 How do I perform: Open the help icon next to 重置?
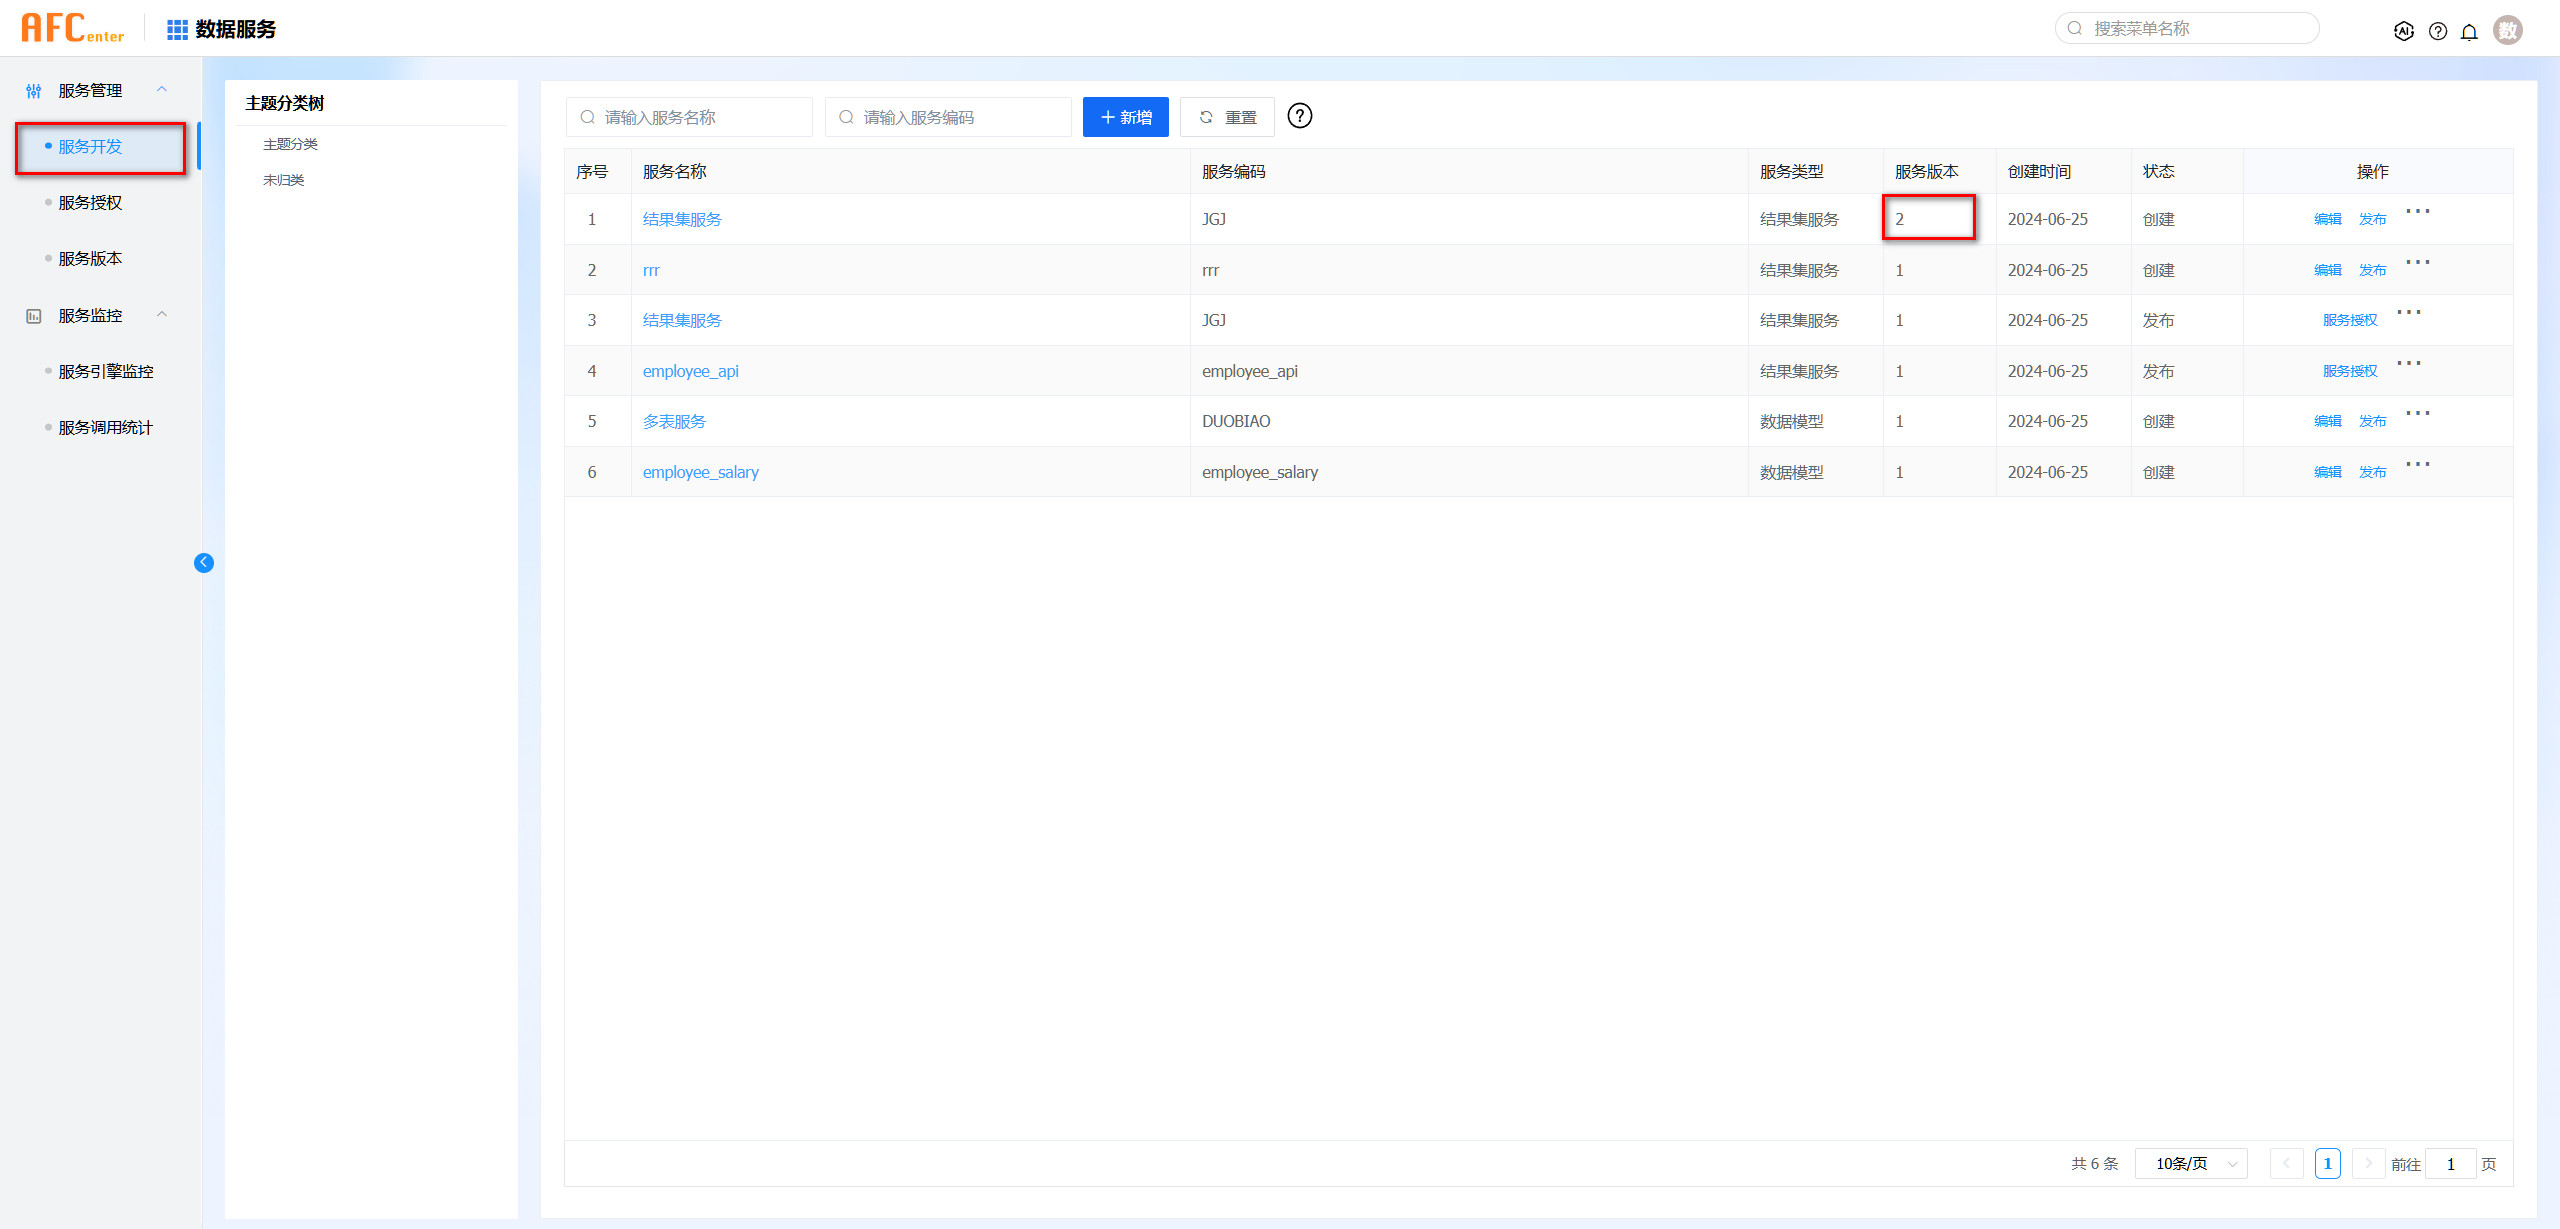[1299, 116]
